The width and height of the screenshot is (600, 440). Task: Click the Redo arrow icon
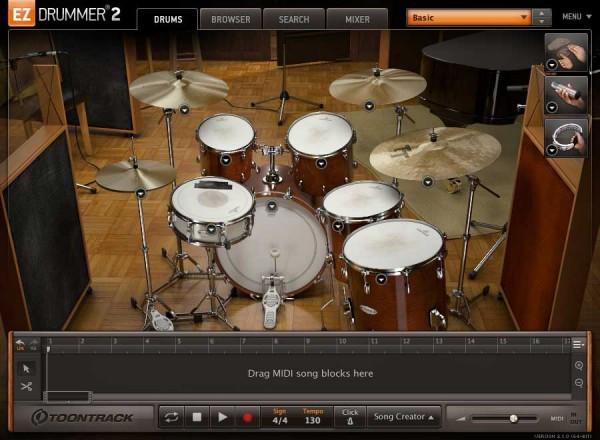coord(34,344)
